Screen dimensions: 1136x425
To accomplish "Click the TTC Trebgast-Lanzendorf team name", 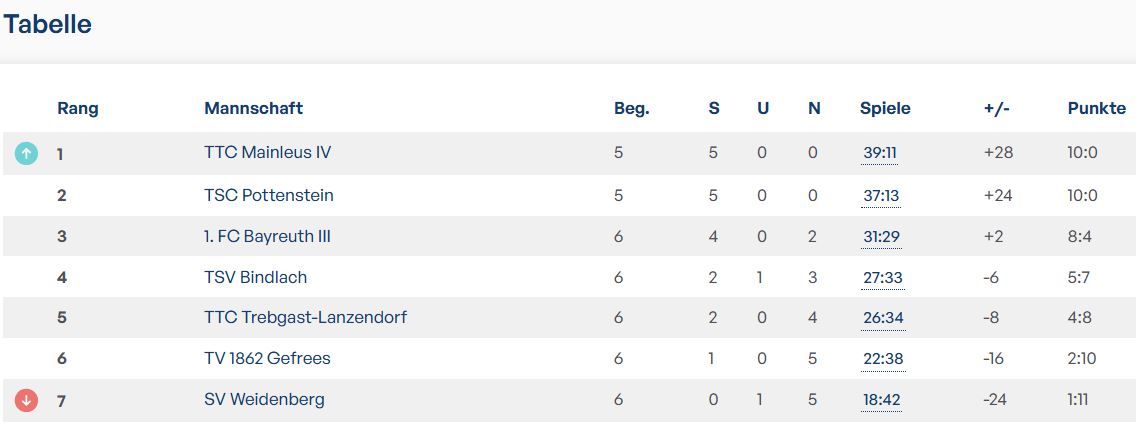I will click(x=306, y=318).
